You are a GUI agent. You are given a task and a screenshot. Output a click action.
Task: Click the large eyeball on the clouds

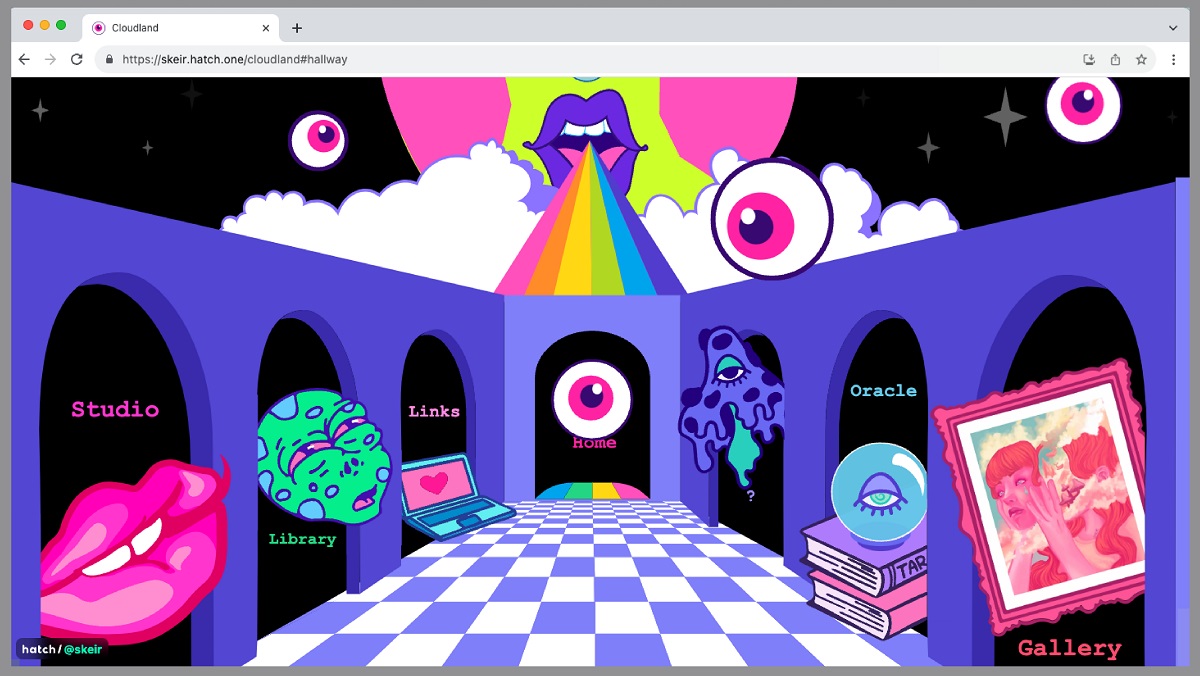coord(771,219)
